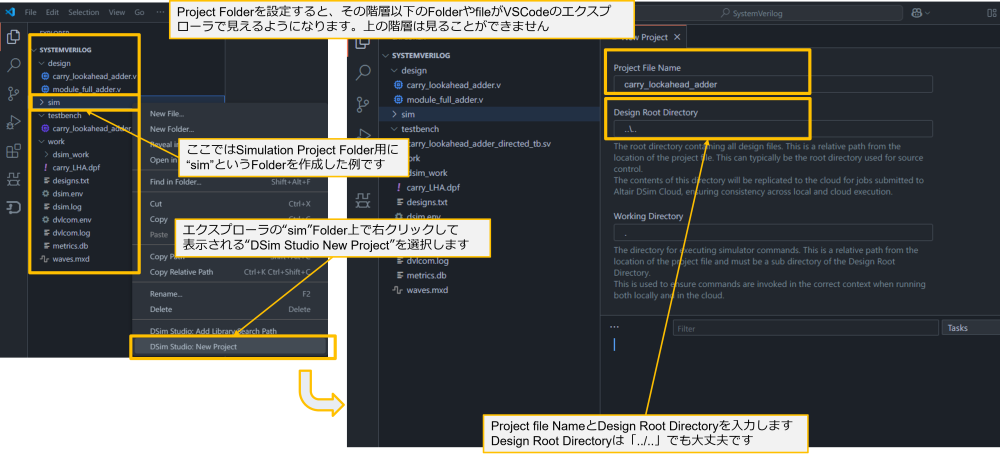1000x456 pixels.
Task: Open the Selection menu
Action: tap(84, 12)
